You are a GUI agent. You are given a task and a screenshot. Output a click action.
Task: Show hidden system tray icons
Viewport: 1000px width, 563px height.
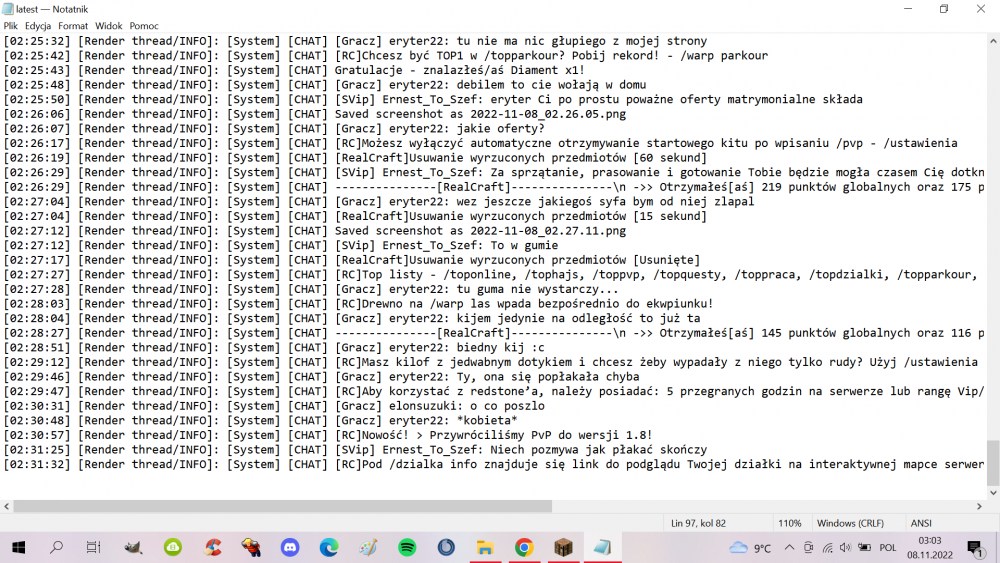click(789, 547)
